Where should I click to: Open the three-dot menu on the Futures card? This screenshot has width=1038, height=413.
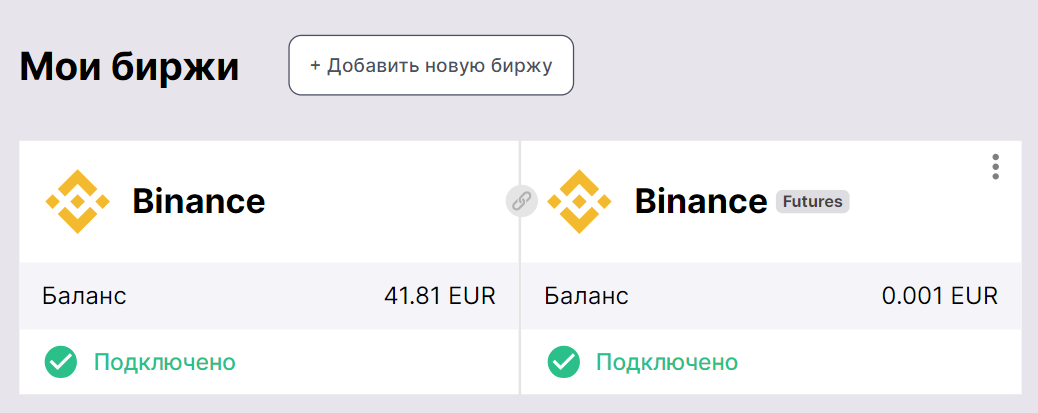click(x=995, y=167)
